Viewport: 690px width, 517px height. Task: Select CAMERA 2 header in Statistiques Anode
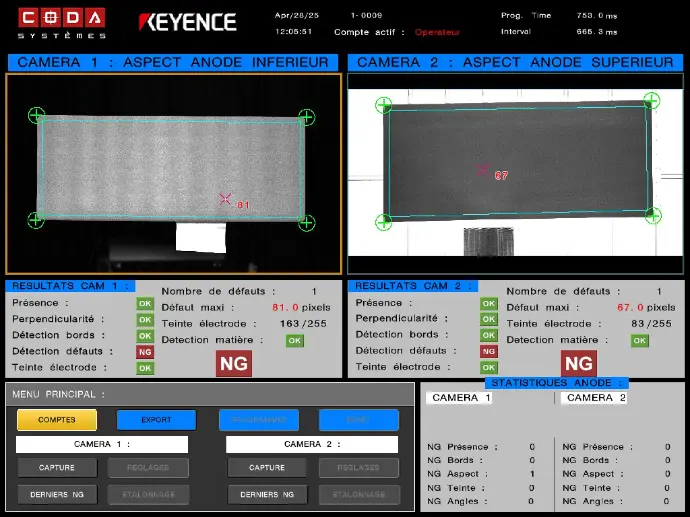[594, 398]
